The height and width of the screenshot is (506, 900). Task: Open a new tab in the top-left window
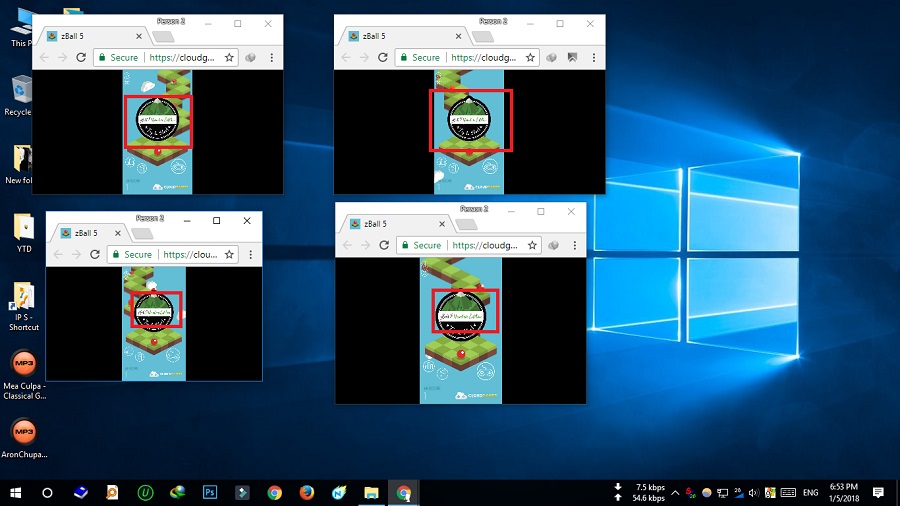tap(161, 37)
